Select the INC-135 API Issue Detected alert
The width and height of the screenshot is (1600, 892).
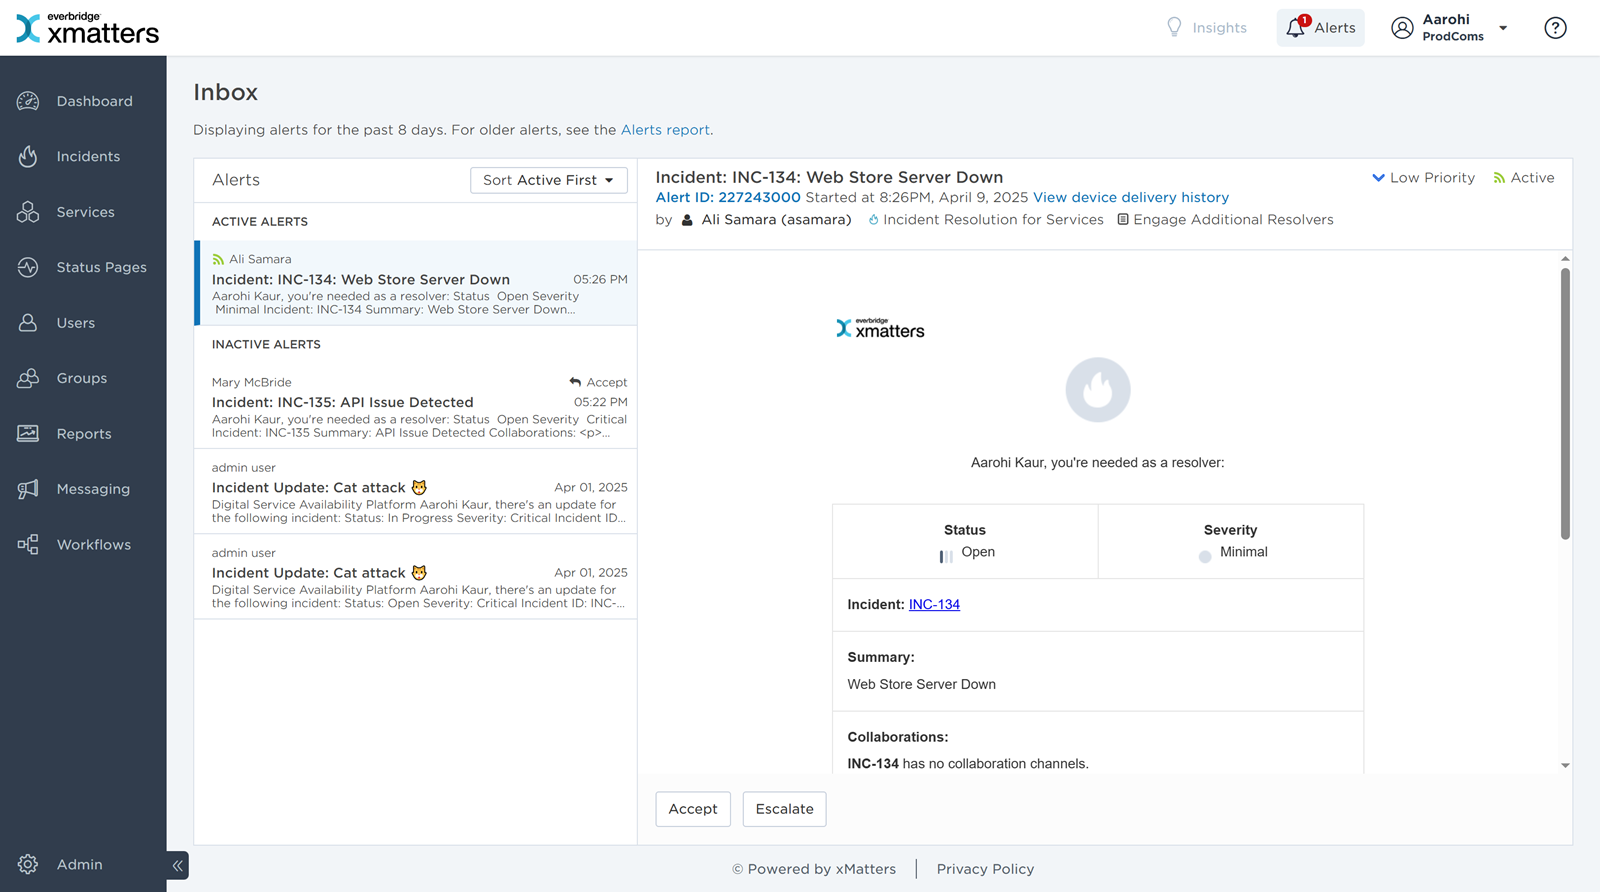[x=416, y=406]
